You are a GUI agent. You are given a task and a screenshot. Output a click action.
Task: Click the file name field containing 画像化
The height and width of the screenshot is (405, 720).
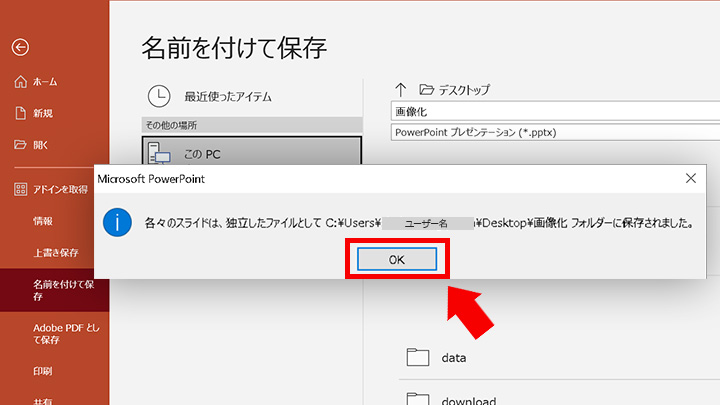(x=555, y=112)
